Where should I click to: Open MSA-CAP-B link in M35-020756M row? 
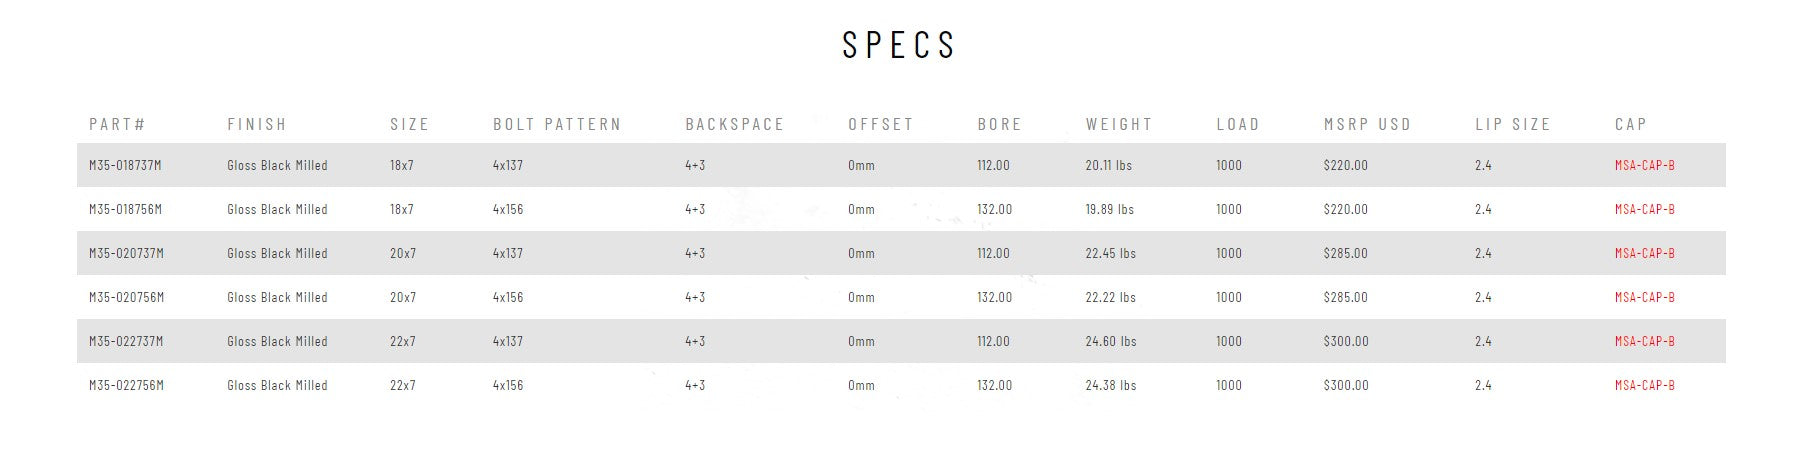click(x=1644, y=297)
